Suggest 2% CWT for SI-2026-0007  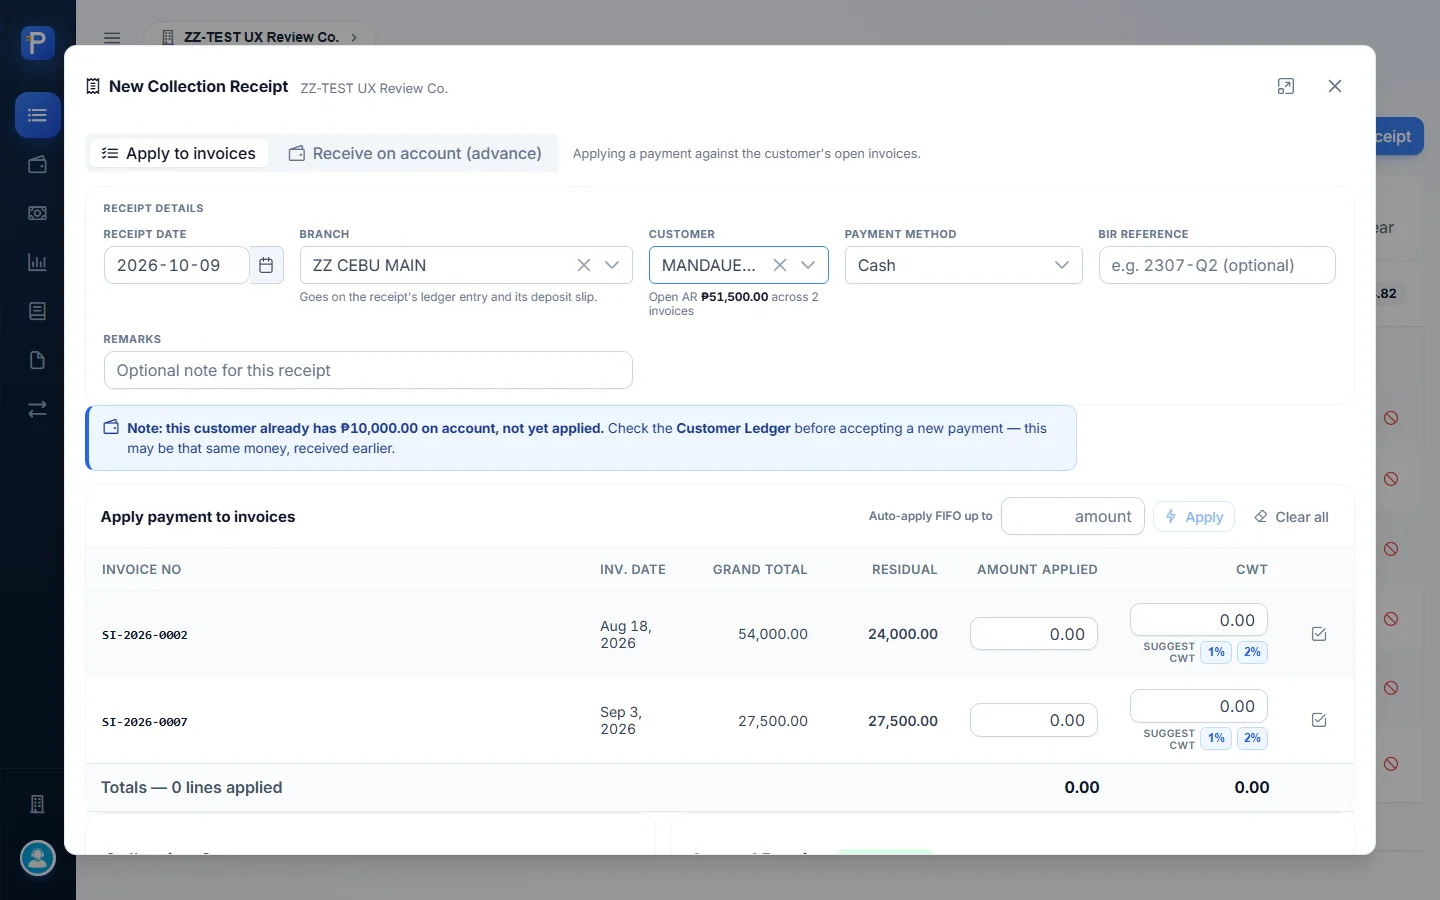[1252, 738]
